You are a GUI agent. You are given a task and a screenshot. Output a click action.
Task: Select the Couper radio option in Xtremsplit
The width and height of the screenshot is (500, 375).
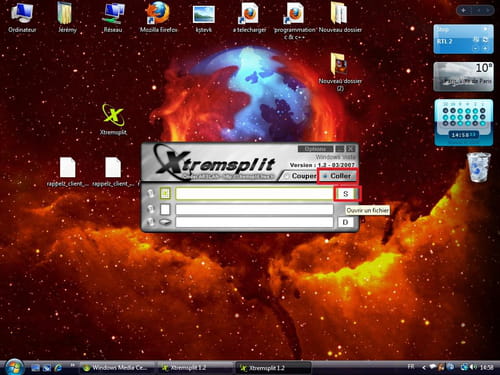(x=300, y=176)
